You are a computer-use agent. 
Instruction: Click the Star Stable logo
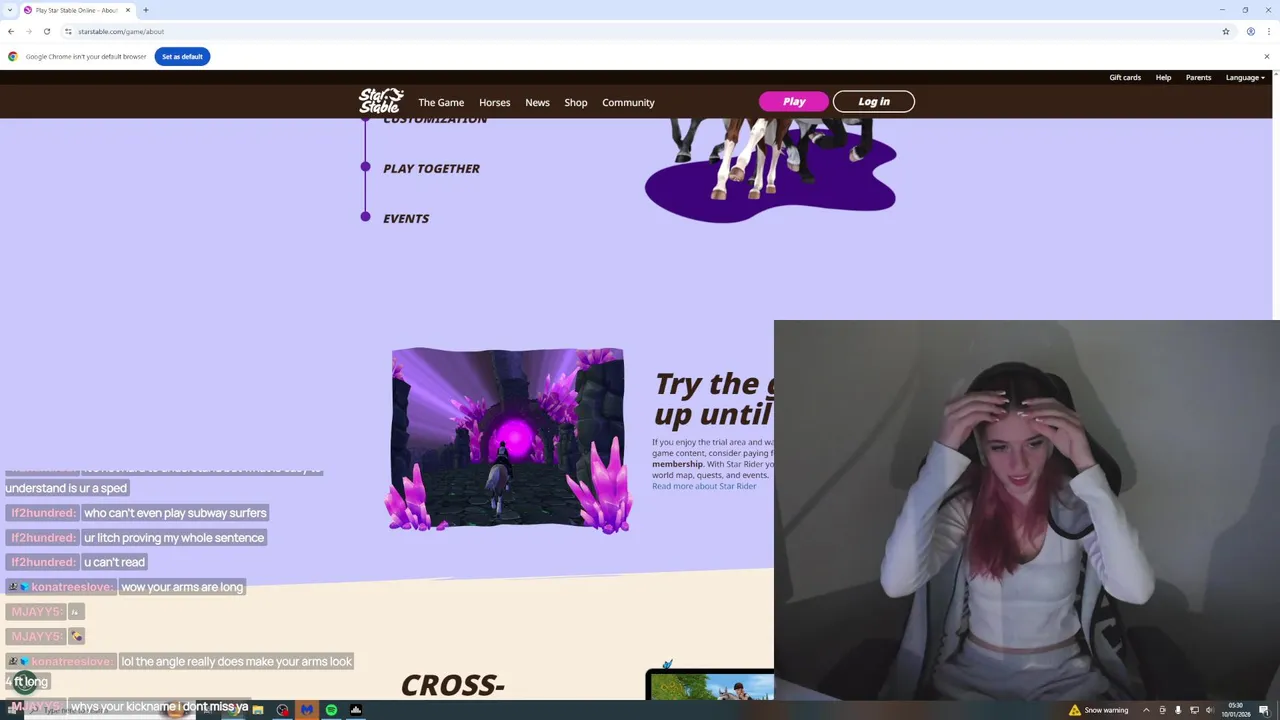[381, 101]
